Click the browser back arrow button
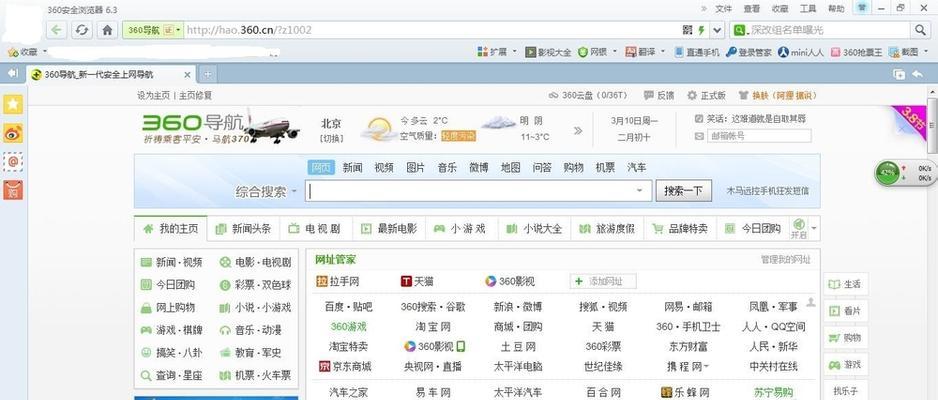This screenshot has width=938, height=400. 56,30
